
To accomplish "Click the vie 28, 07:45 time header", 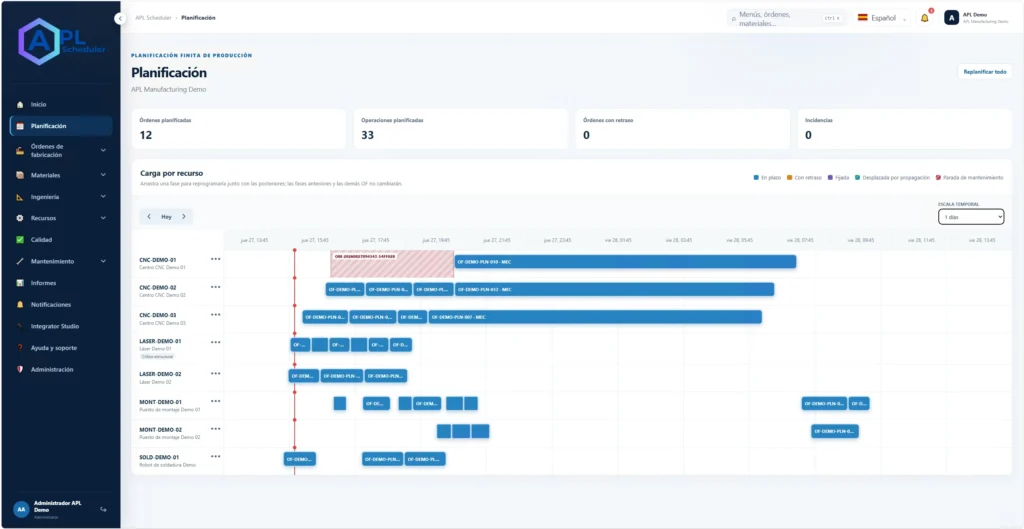I will tap(799, 240).
